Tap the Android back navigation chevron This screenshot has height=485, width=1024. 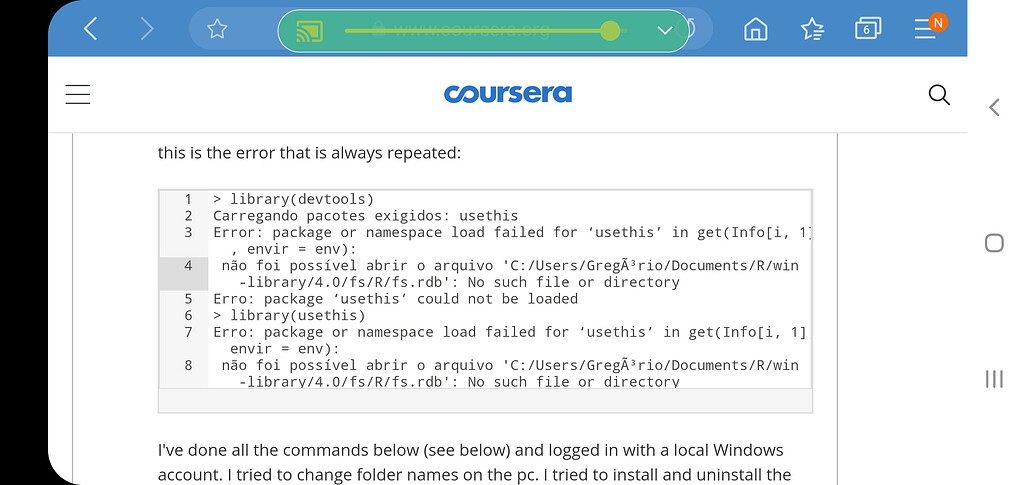click(x=994, y=107)
